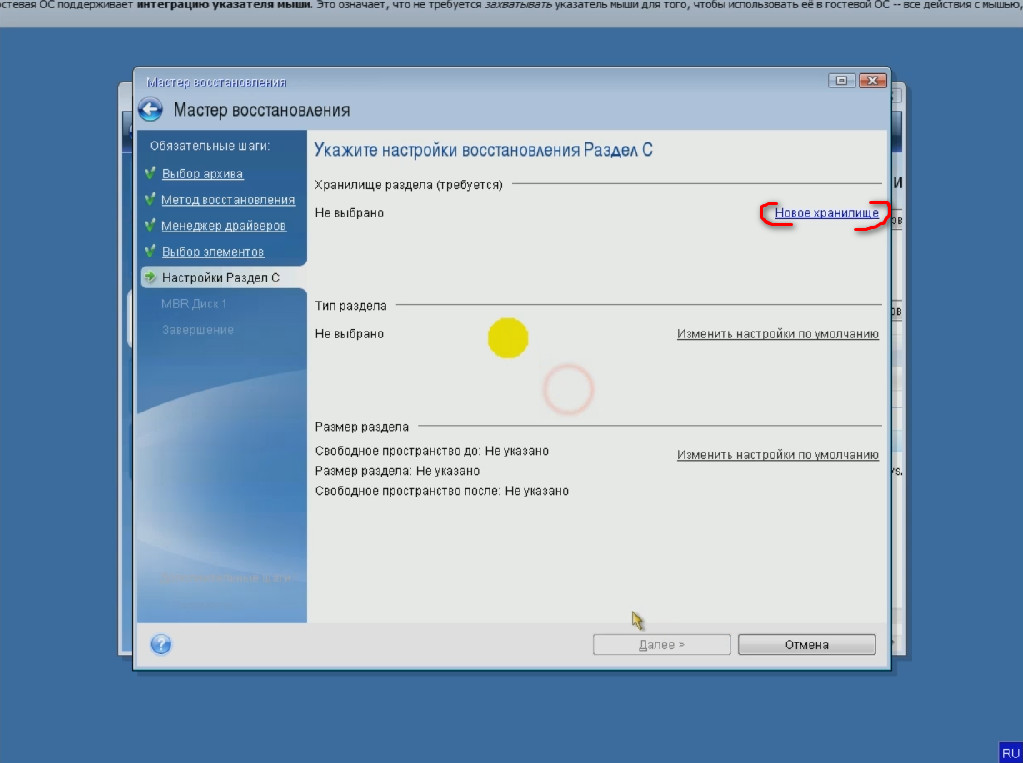Click the MBR Диск 1 step
1023x763 pixels.
coord(194,303)
